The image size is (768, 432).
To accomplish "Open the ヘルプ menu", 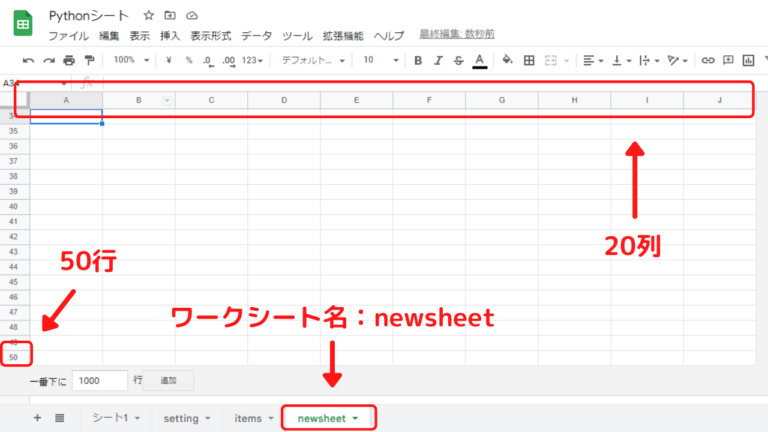I will [389, 36].
